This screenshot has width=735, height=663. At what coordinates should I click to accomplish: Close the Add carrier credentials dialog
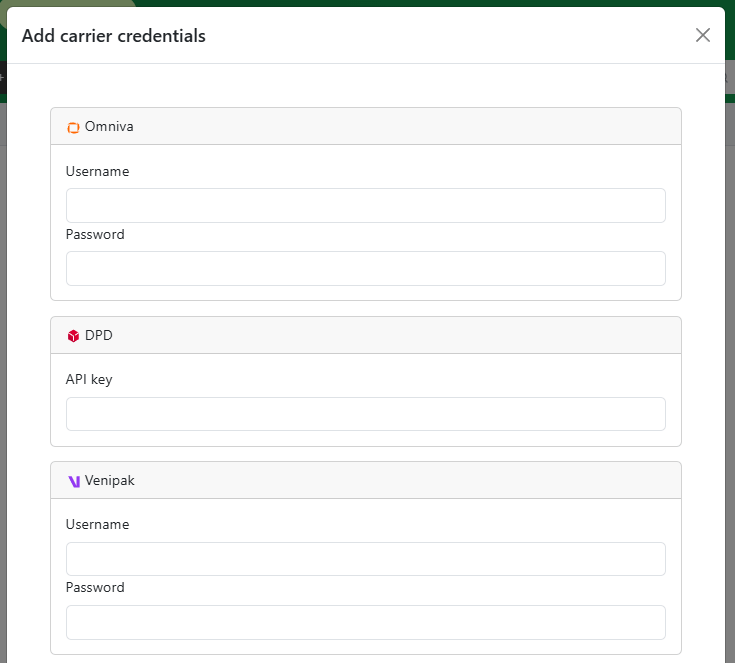tap(703, 35)
